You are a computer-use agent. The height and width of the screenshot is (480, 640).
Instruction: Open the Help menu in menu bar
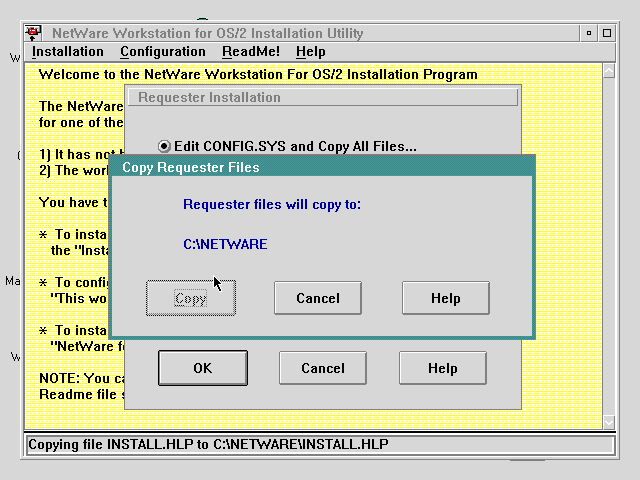(x=311, y=52)
